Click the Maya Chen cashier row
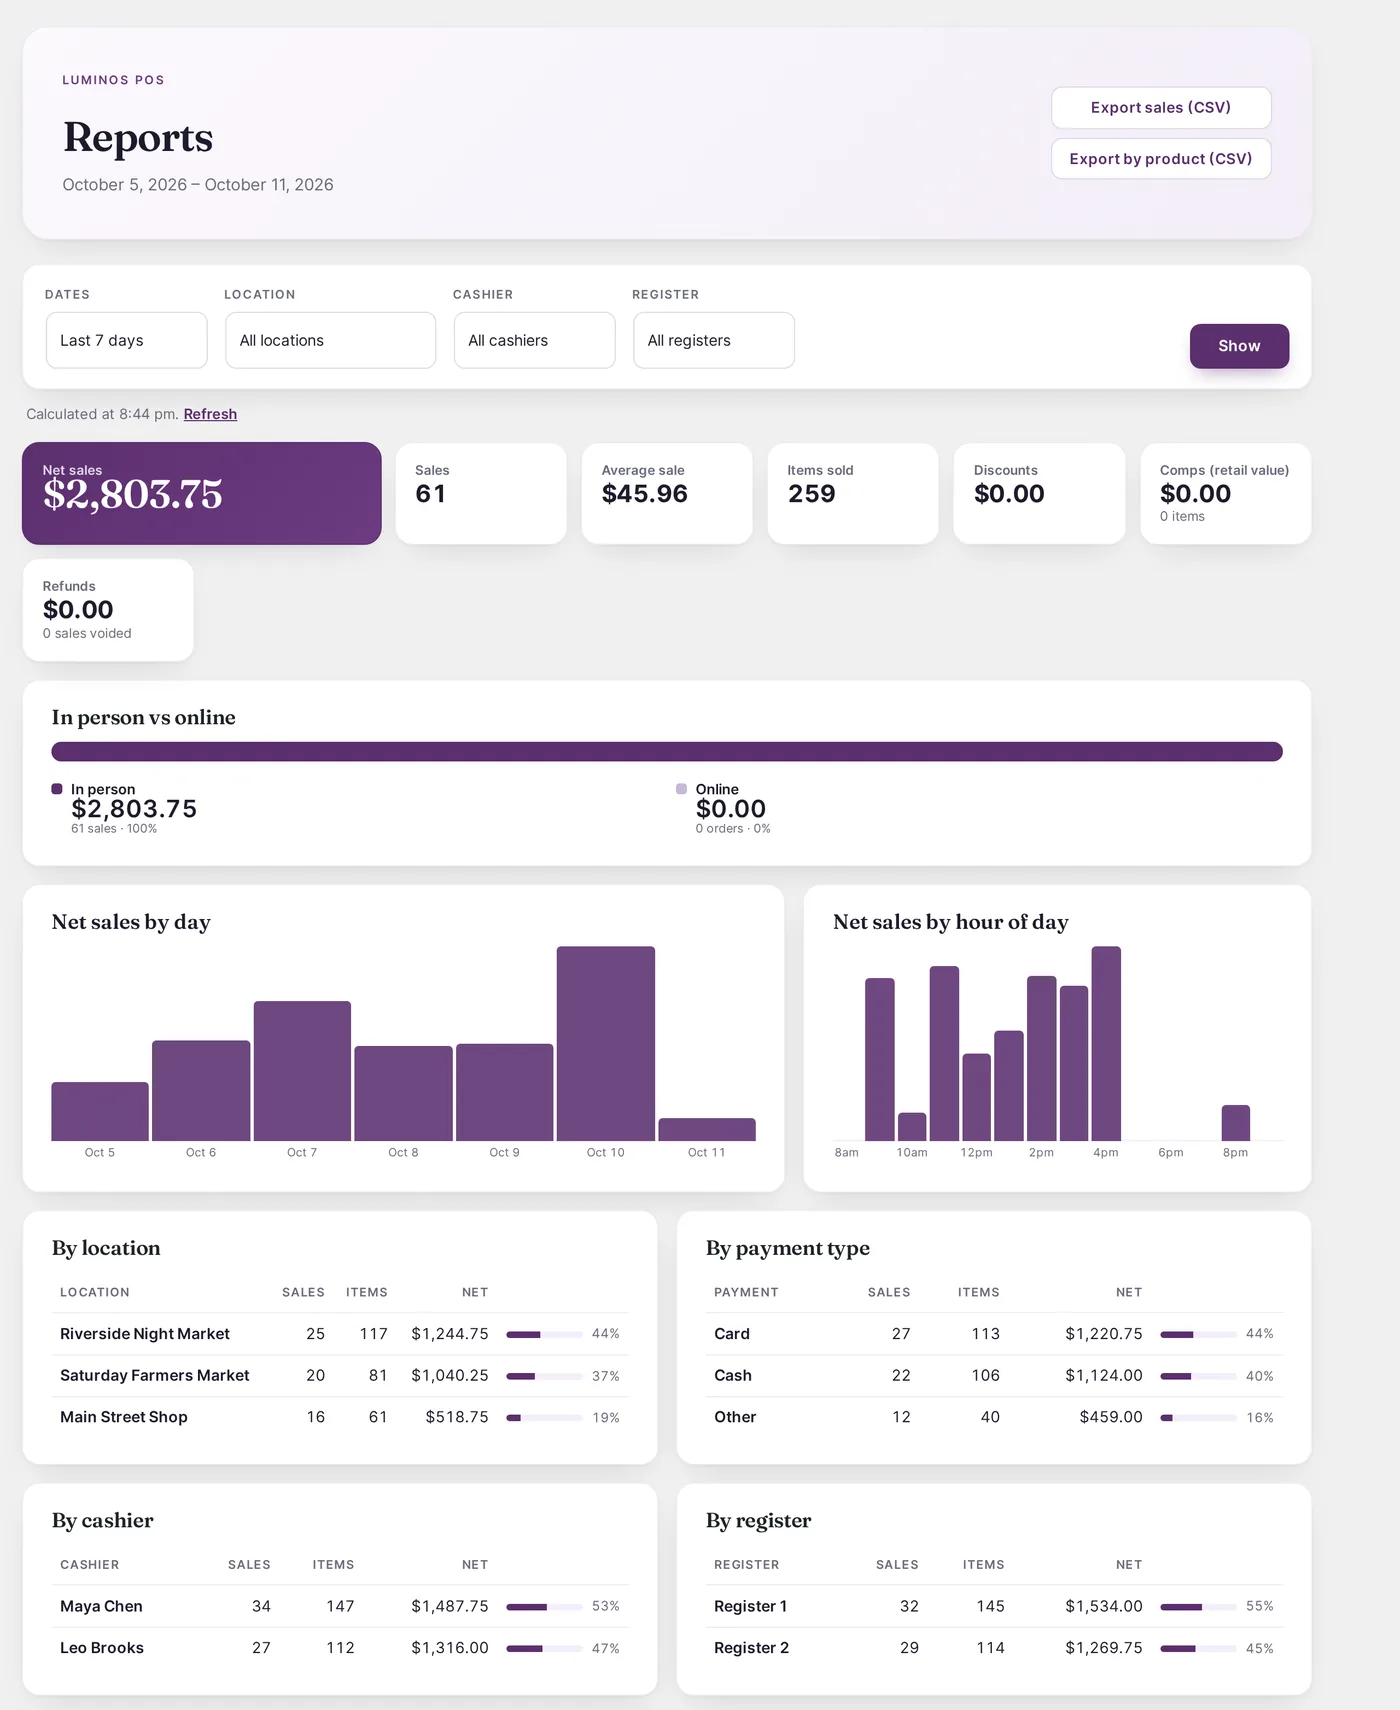This screenshot has width=1400, height=1710. pos(340,1606)
